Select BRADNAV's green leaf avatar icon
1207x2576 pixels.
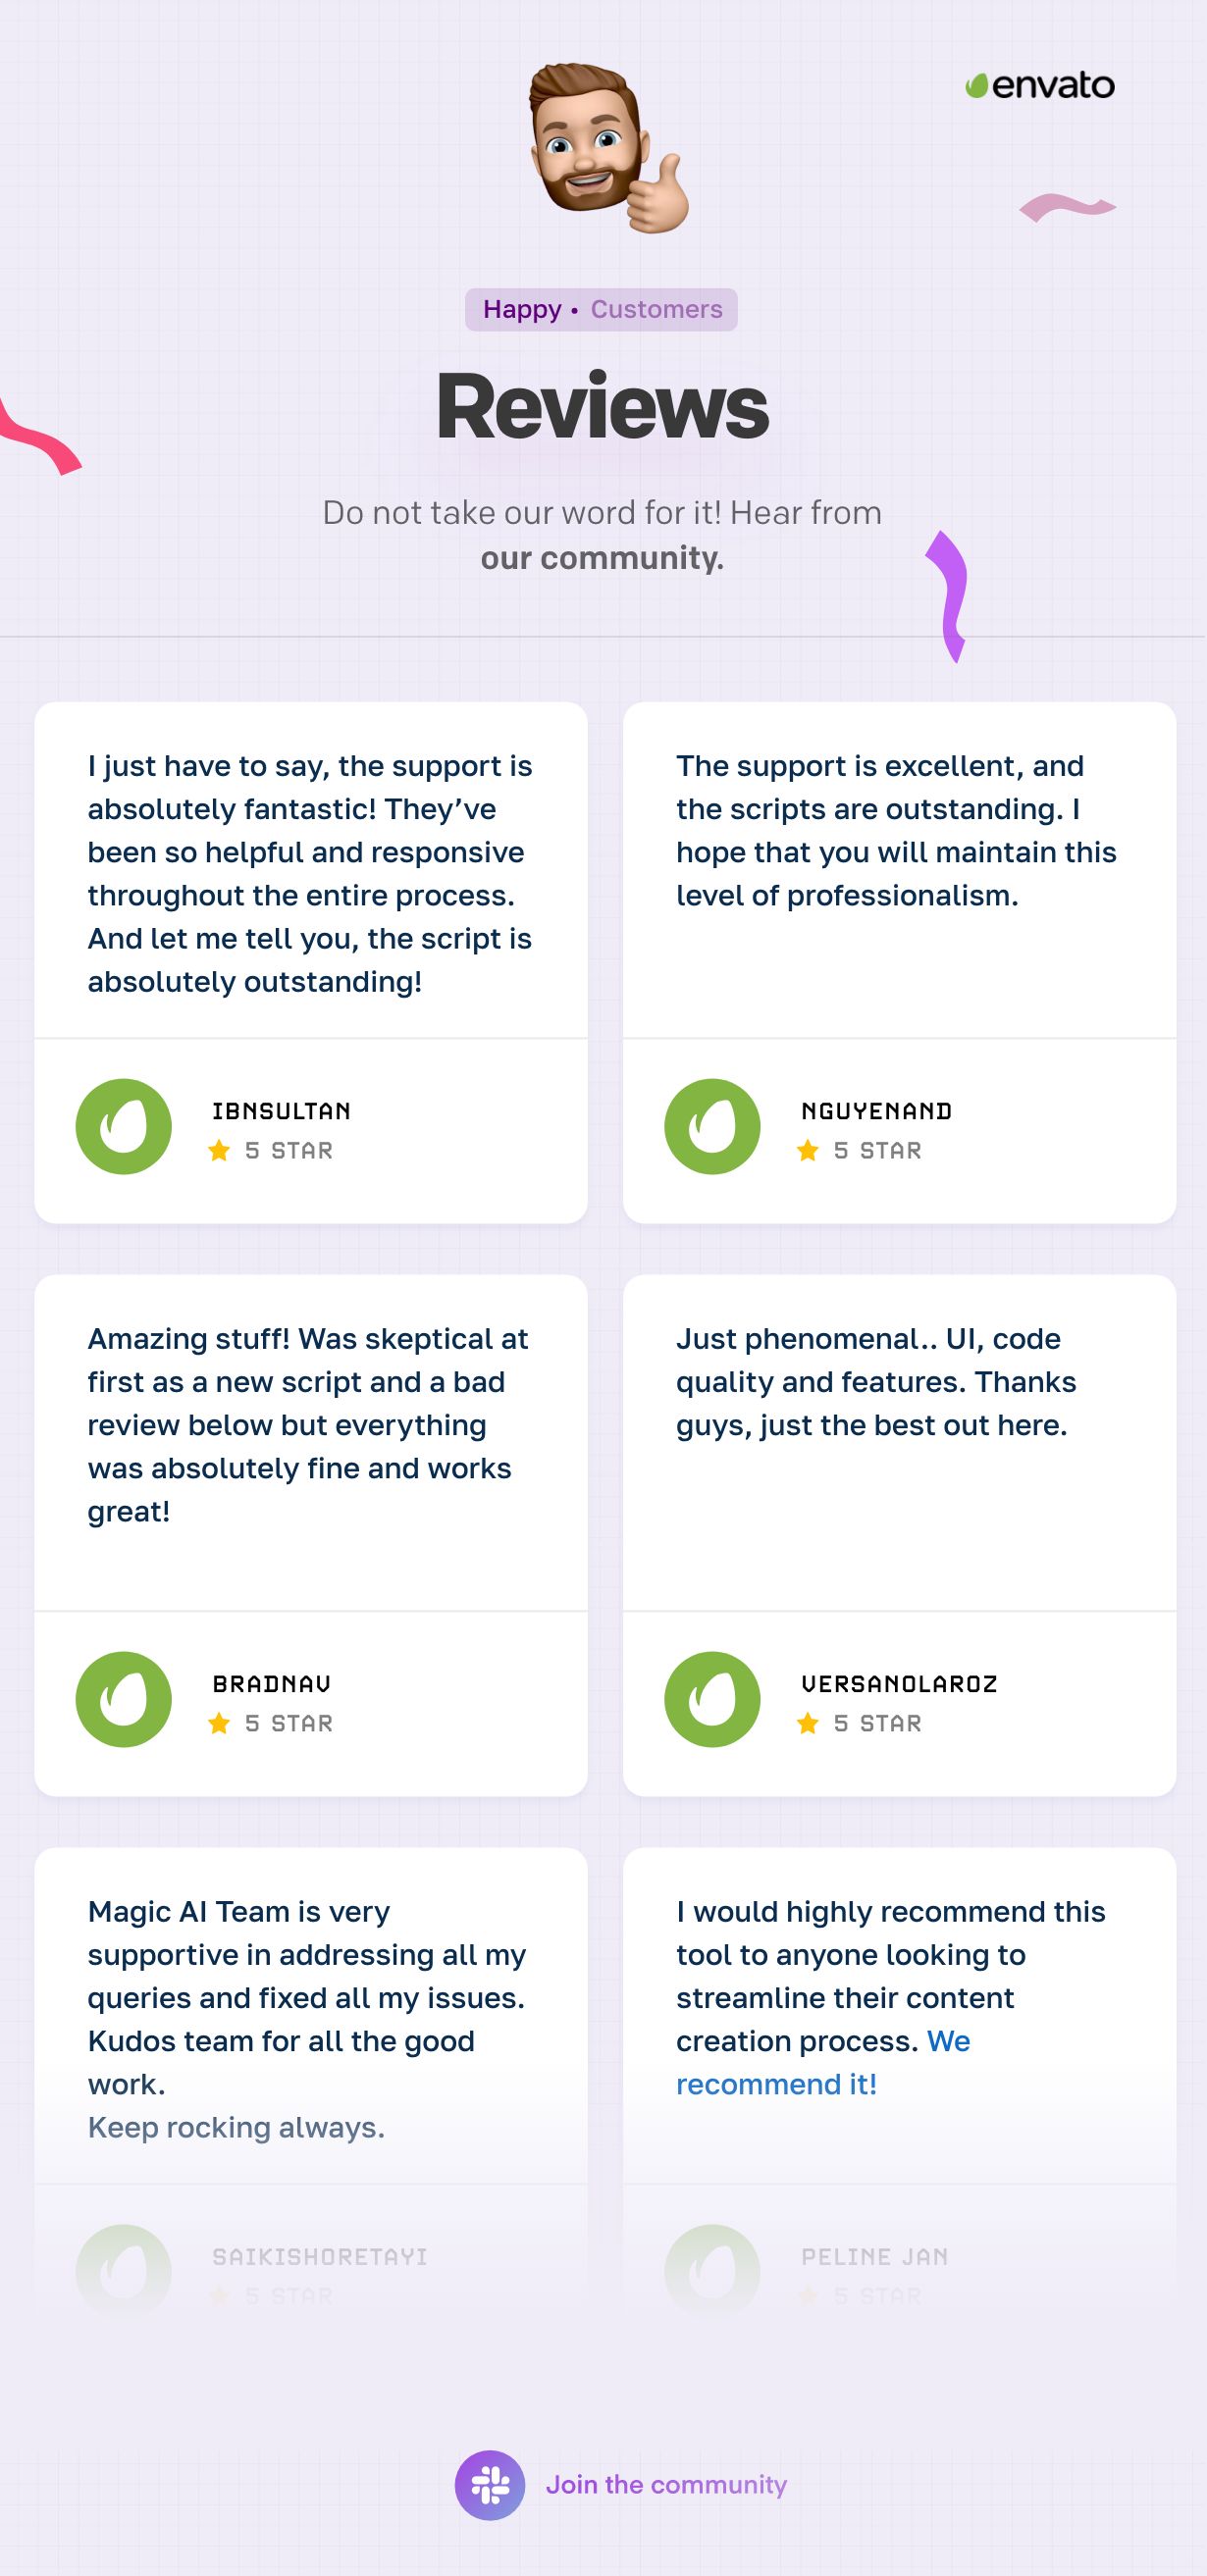(x=125, y=1699)
